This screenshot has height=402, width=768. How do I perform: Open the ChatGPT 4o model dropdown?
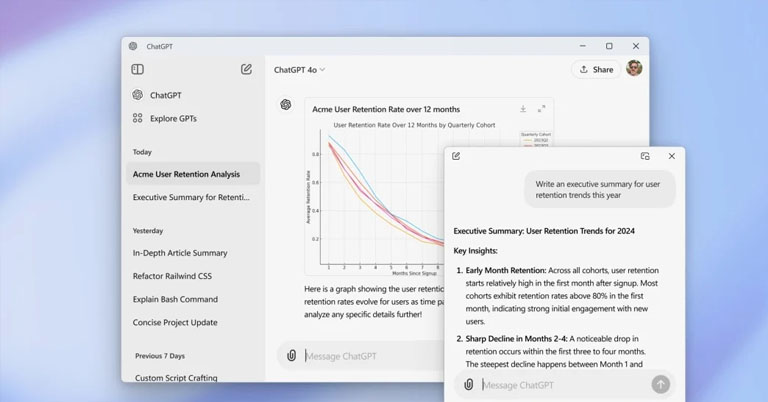tap(300, 70)
